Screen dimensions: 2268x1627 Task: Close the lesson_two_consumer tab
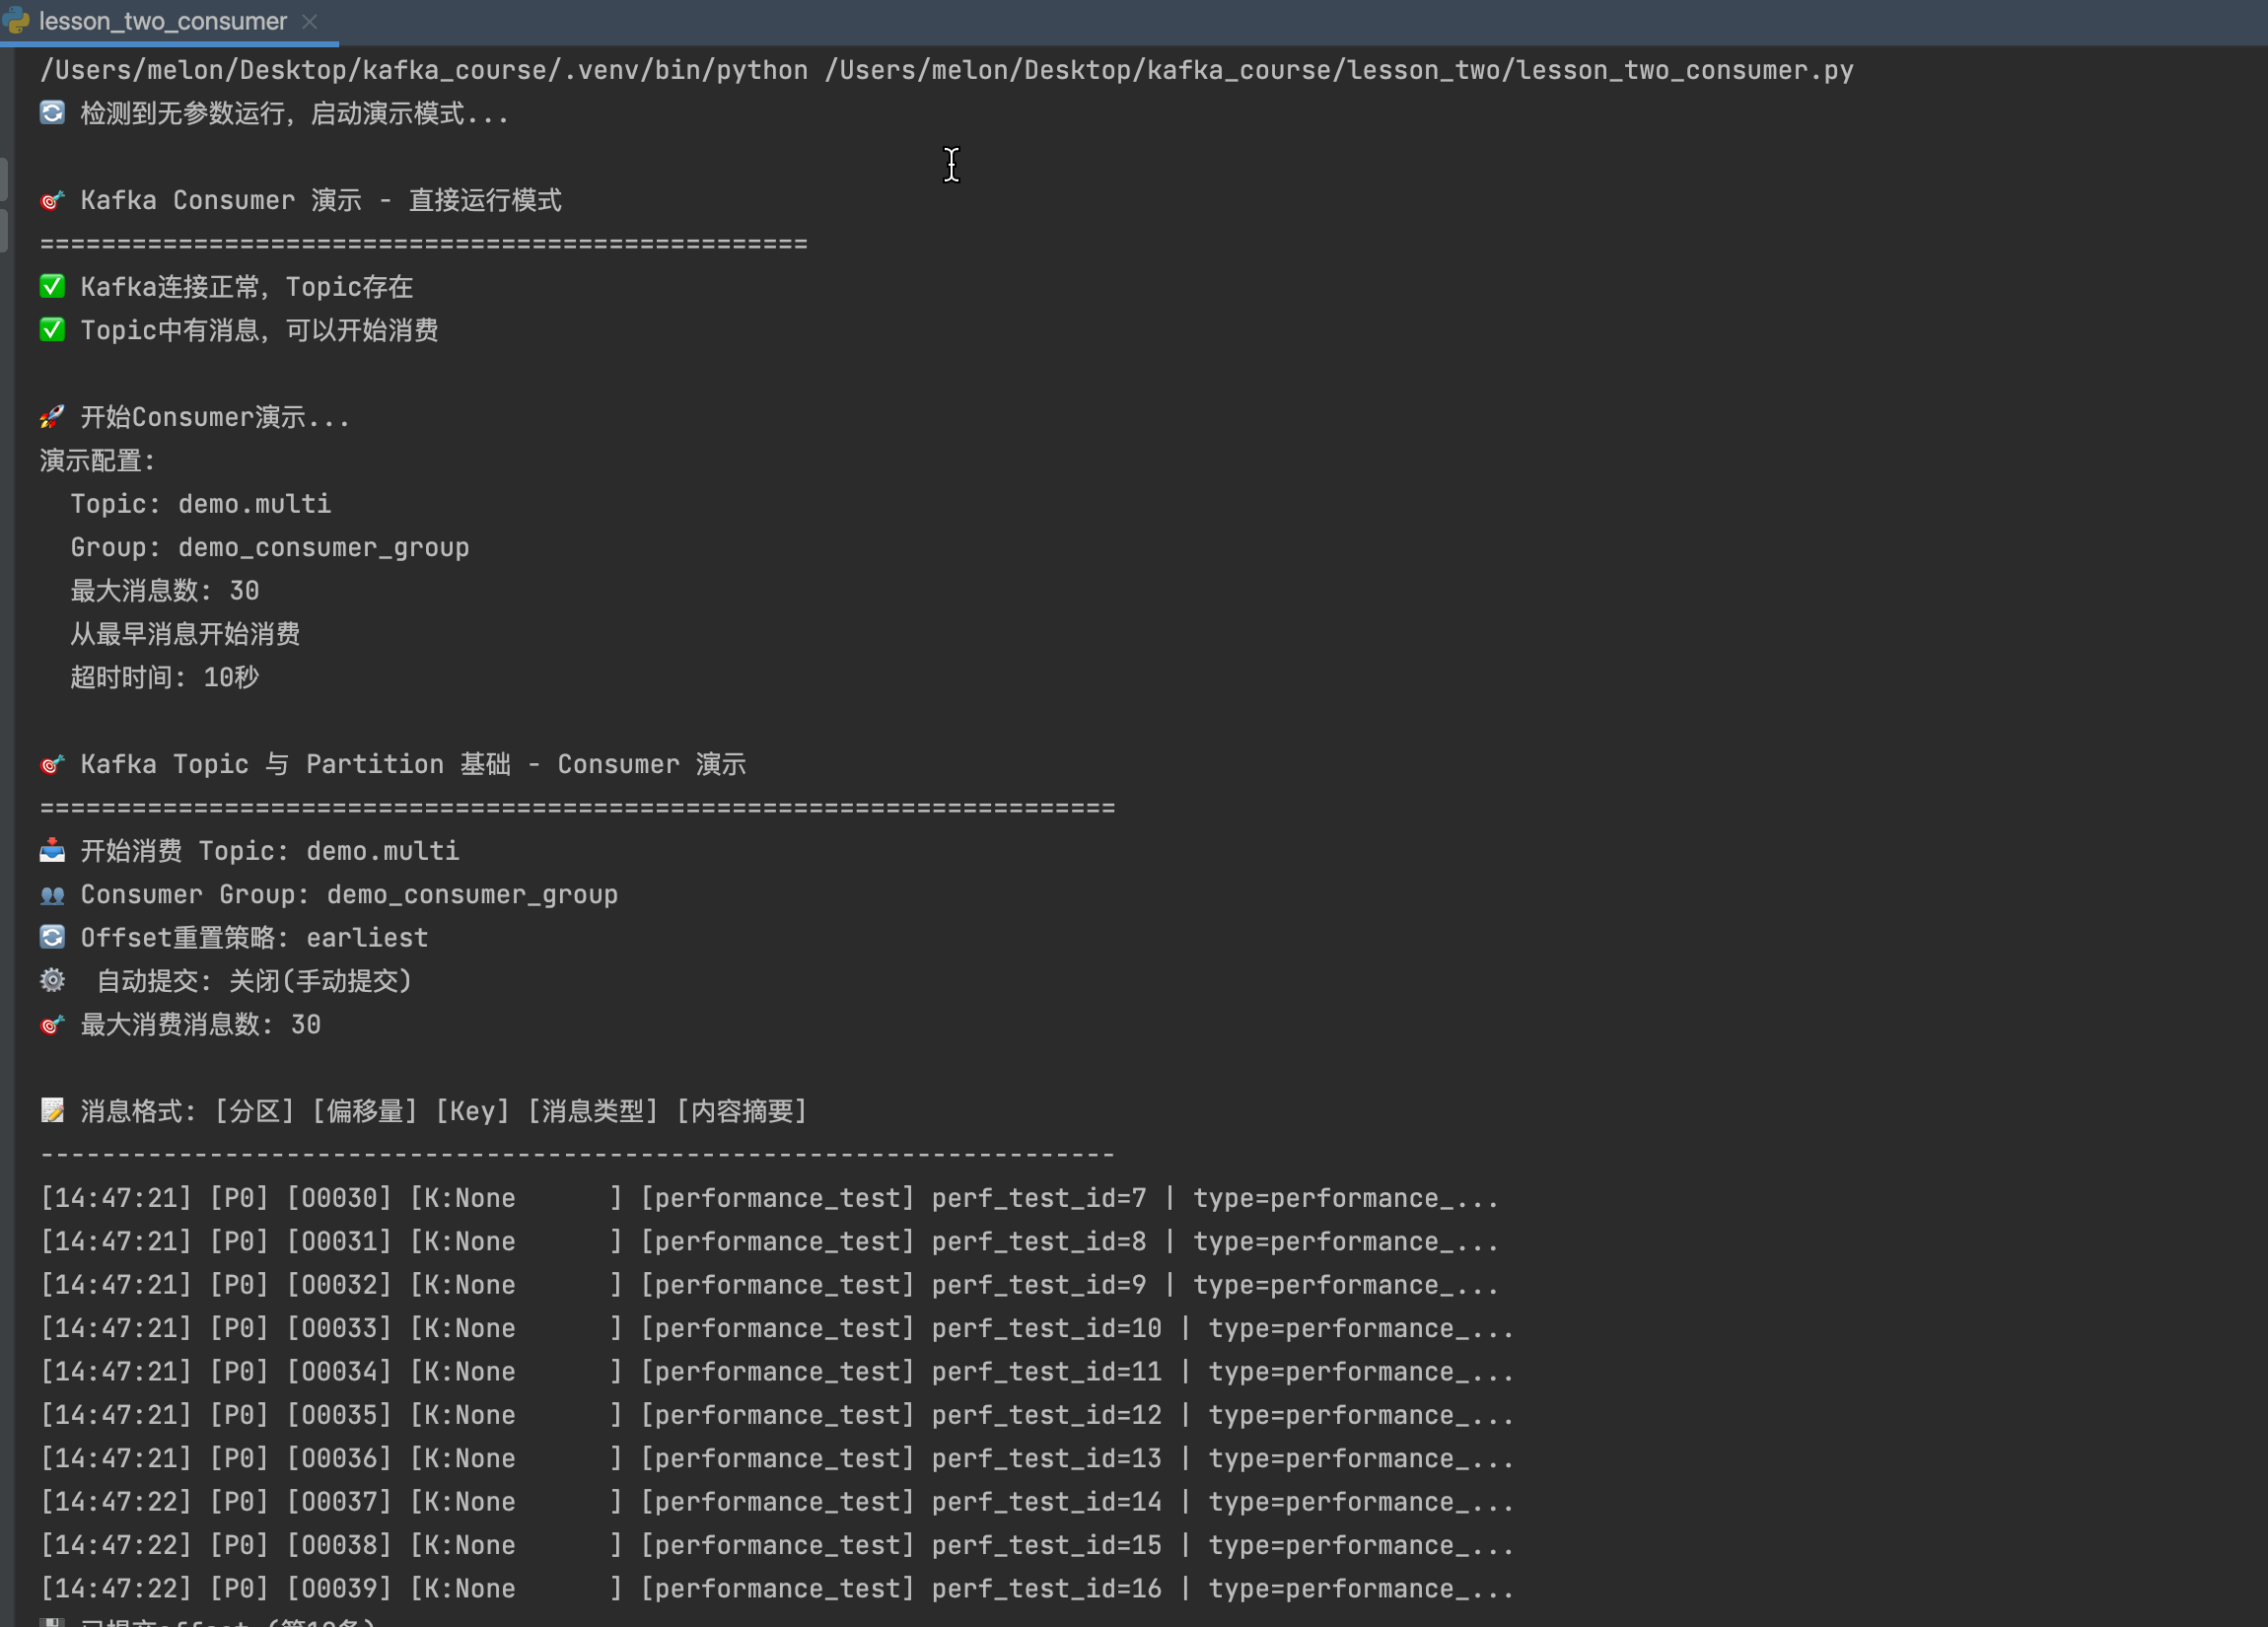310,21
